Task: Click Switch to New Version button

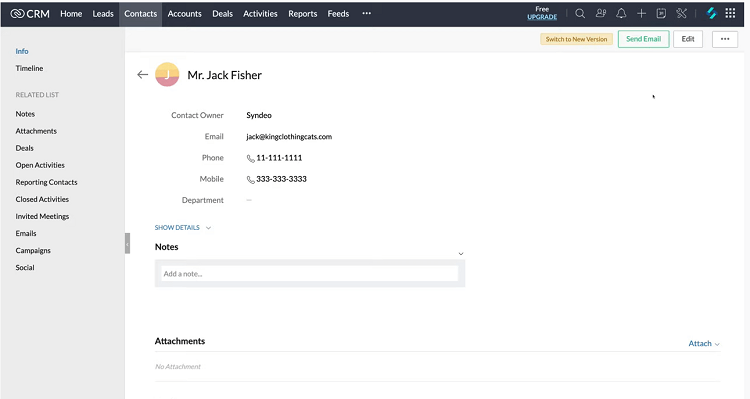Action: pos(576,39)
